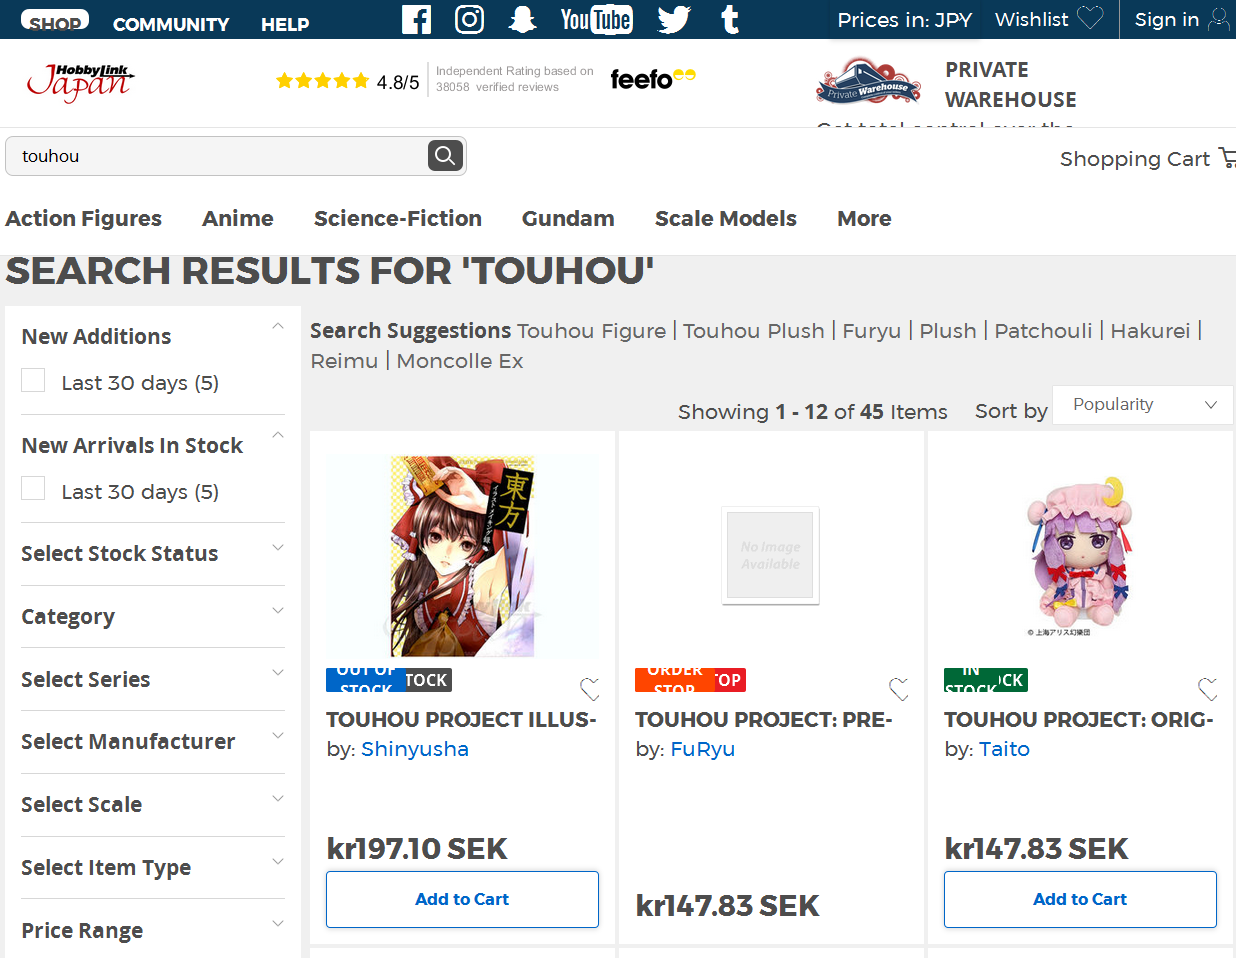Expand the Select Stock Status filter
This screenshot has width=1236, height=958.
pyautogui.click(x=152, y=553)
